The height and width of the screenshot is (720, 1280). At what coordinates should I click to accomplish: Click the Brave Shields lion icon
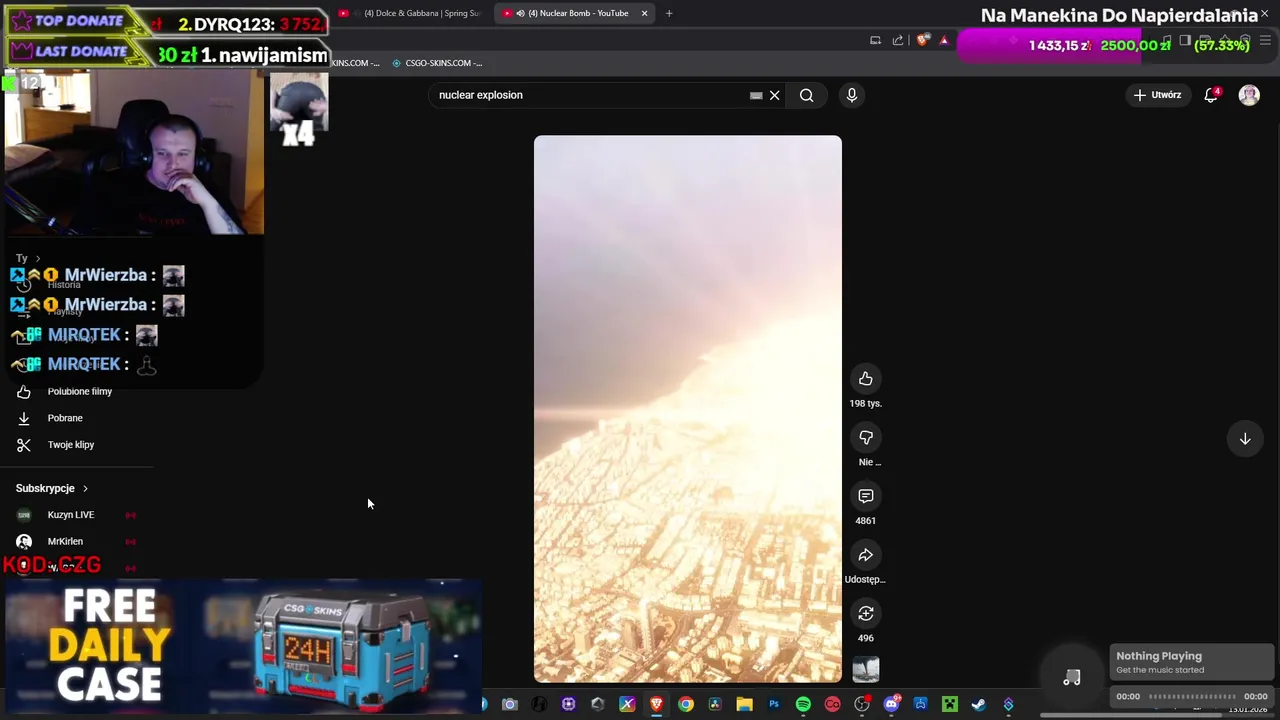(922, 40)
